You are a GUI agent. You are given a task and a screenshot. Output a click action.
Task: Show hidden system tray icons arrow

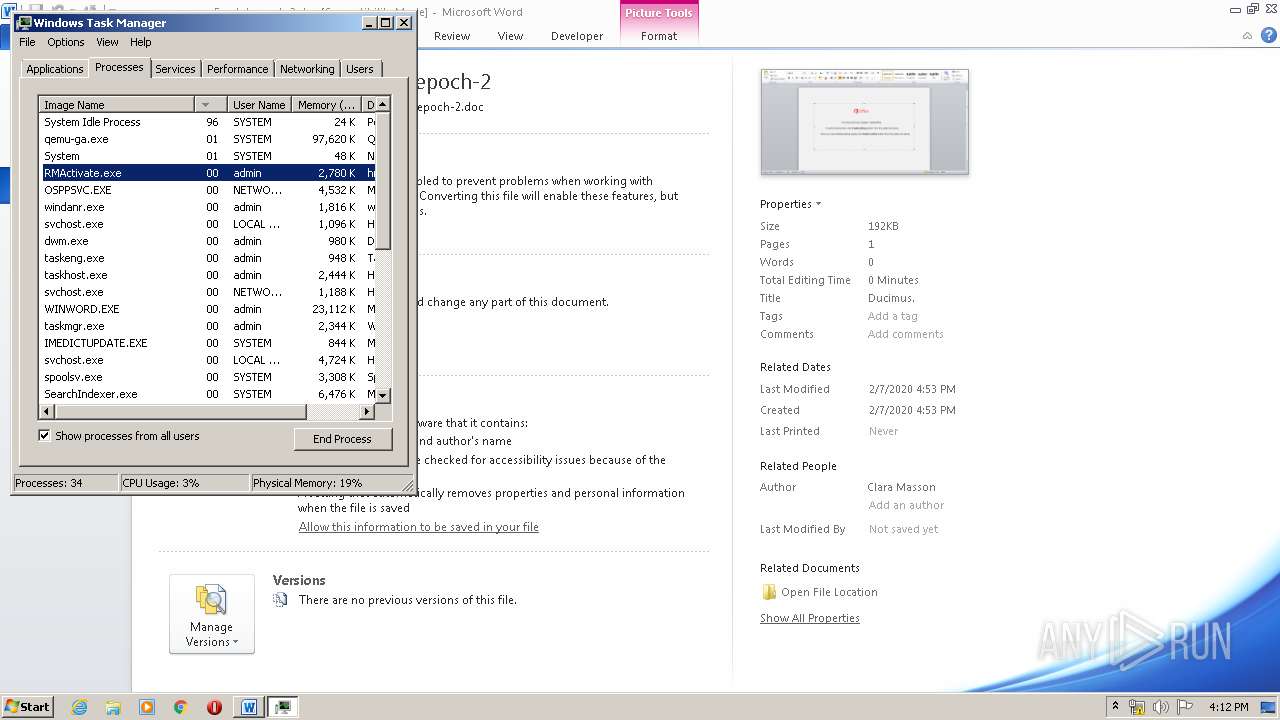1116,707
